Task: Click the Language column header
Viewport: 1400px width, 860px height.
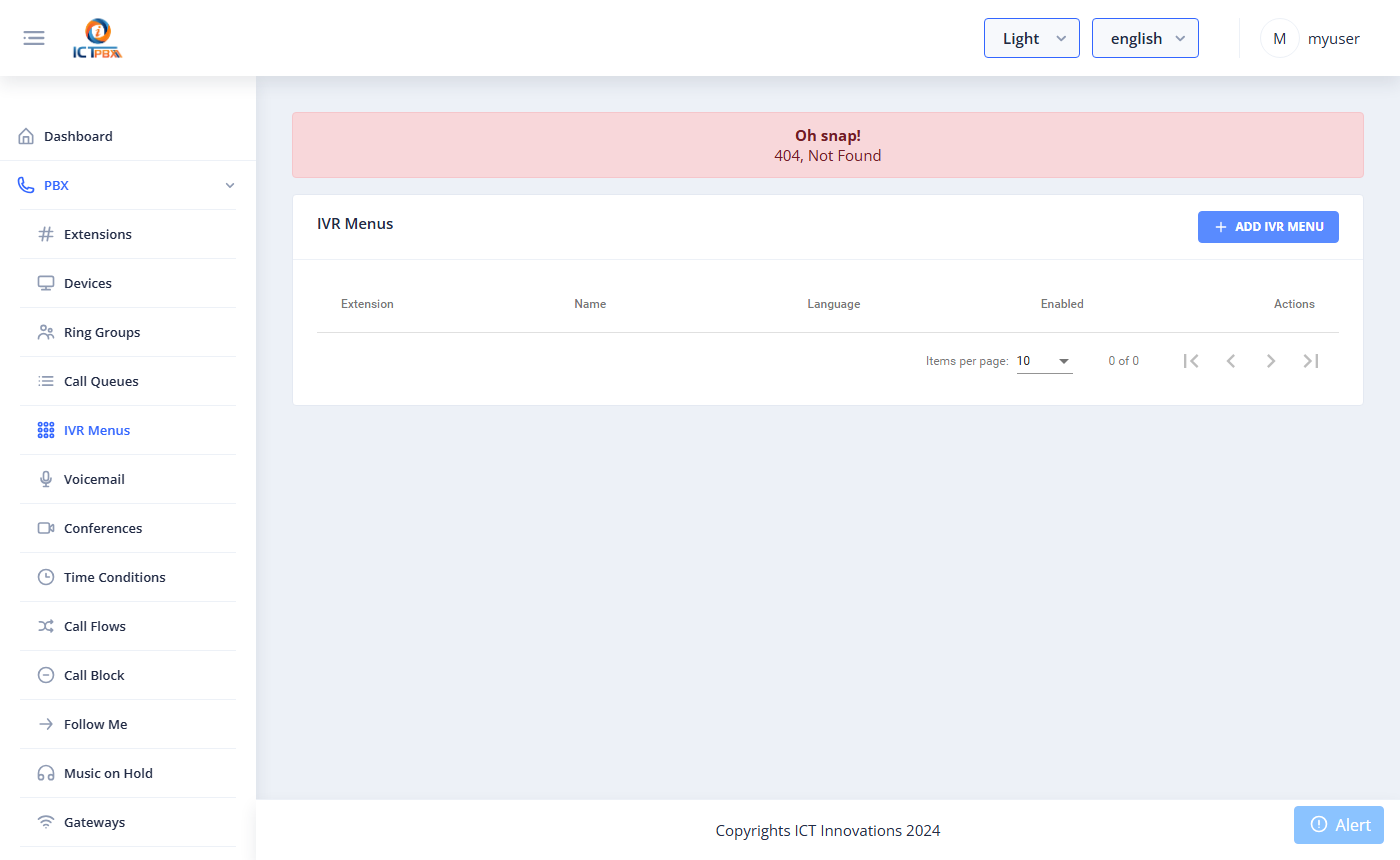Action: (834, 304)
